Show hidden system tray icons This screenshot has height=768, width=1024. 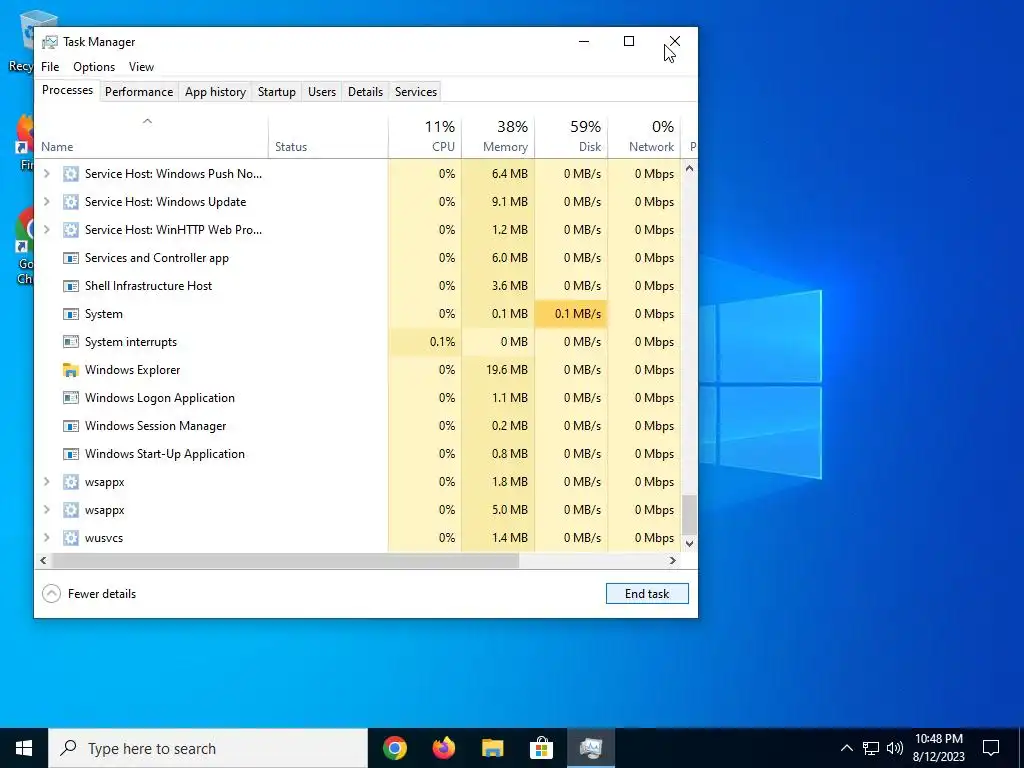(846, 748)
